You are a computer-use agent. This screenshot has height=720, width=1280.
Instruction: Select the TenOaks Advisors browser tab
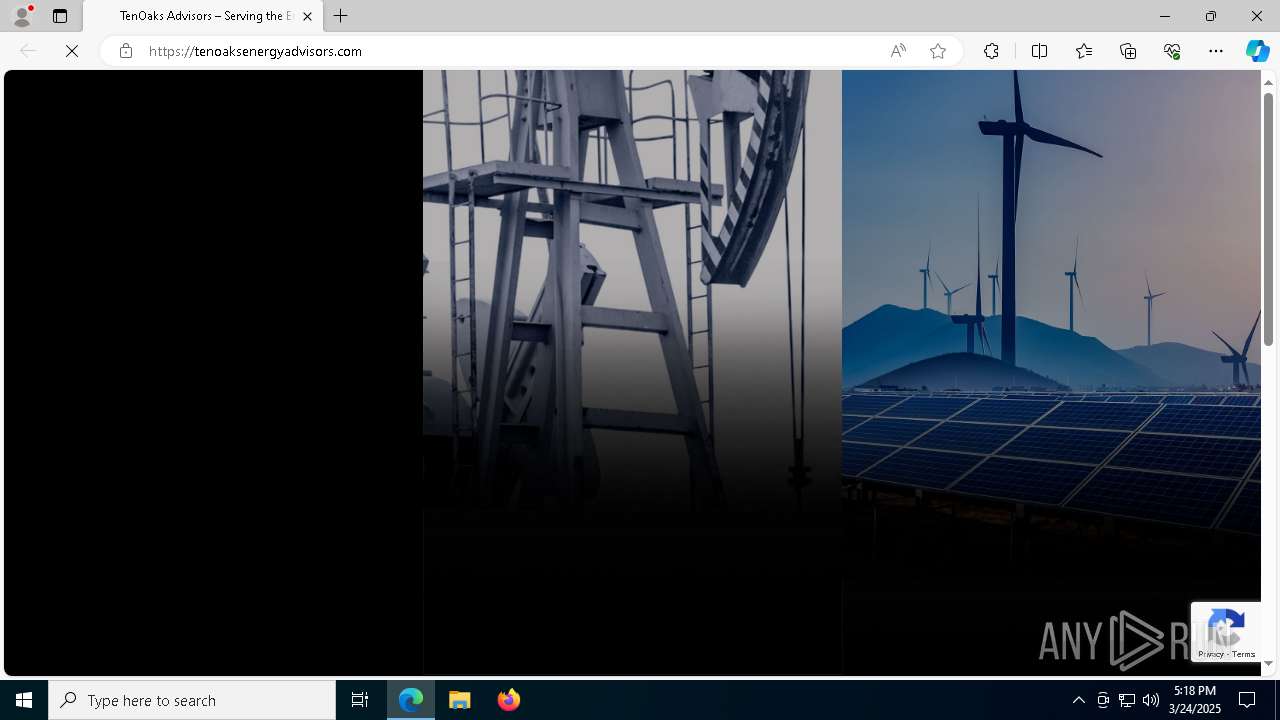click(203, 16)
